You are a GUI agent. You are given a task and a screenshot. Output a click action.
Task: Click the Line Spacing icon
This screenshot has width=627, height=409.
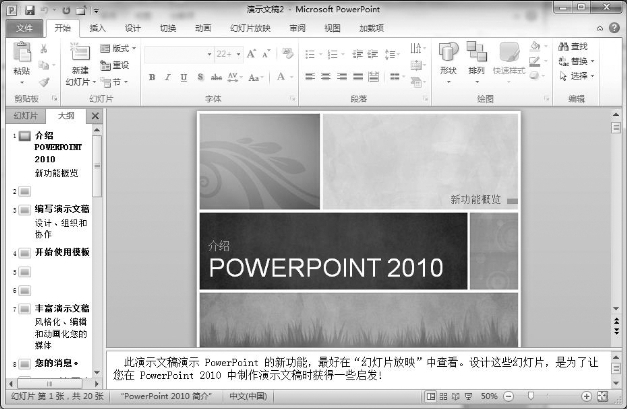pos(392,54)
